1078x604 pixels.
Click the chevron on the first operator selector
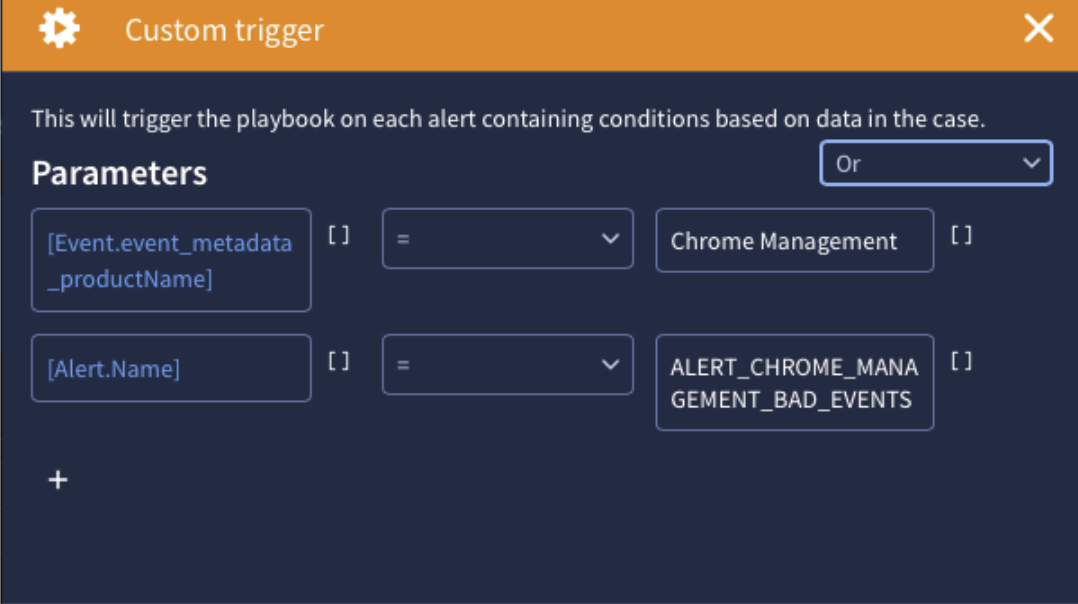coord(612,238)
